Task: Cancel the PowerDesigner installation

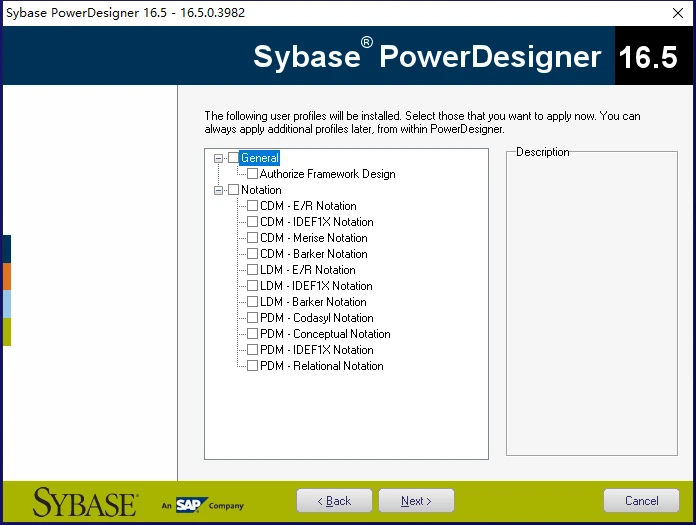Action: click(x=641, y=501)
